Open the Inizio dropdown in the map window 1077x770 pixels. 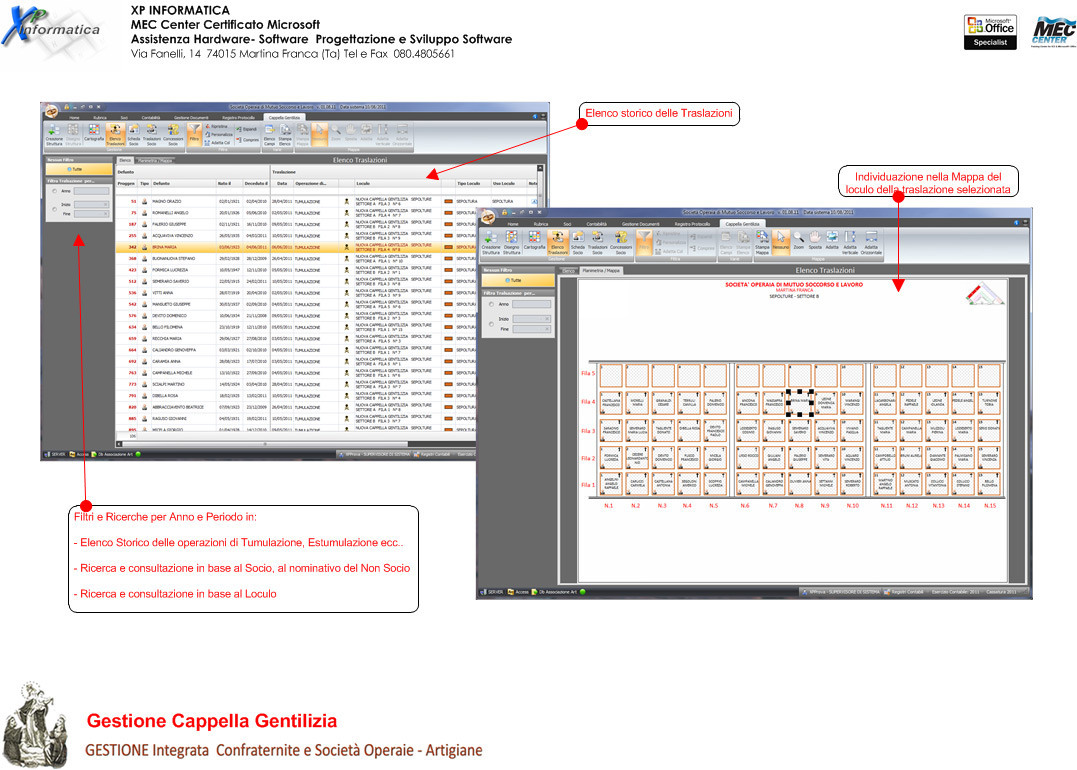531,318
